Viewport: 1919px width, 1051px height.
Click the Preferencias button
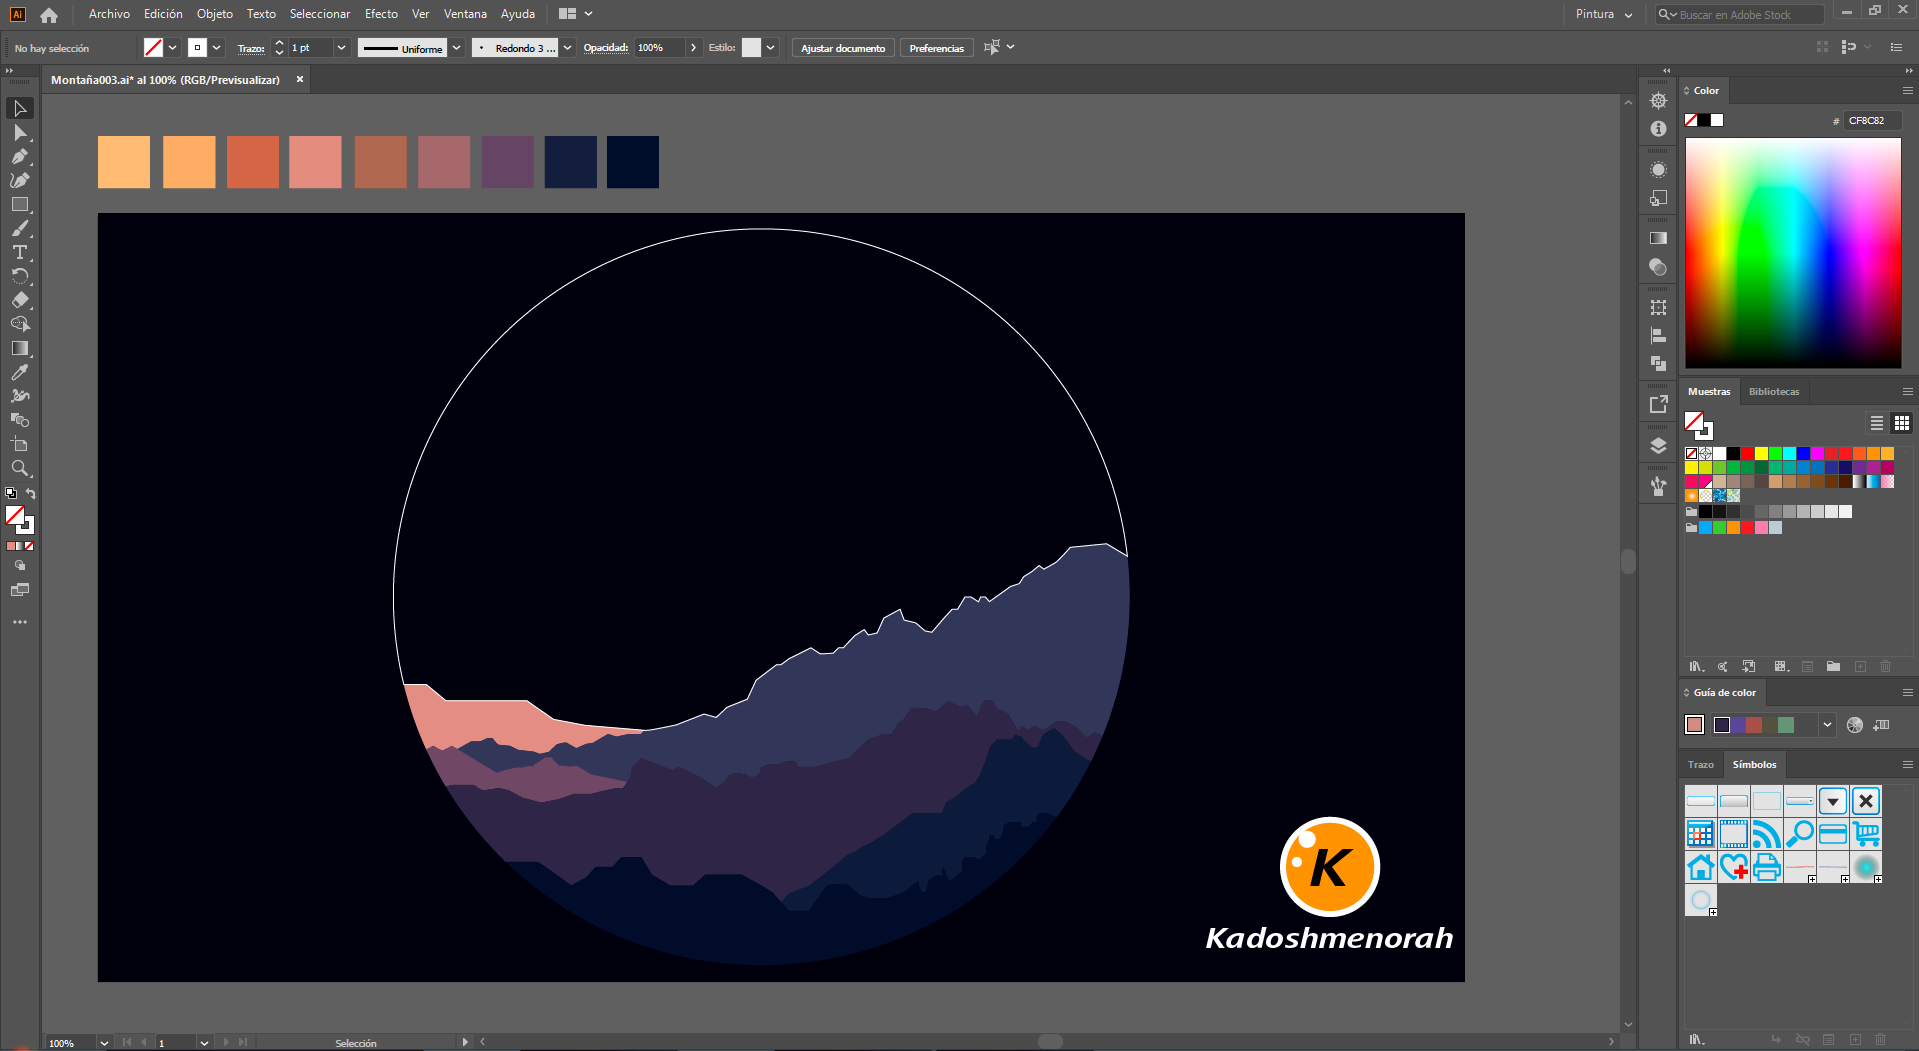937,48
